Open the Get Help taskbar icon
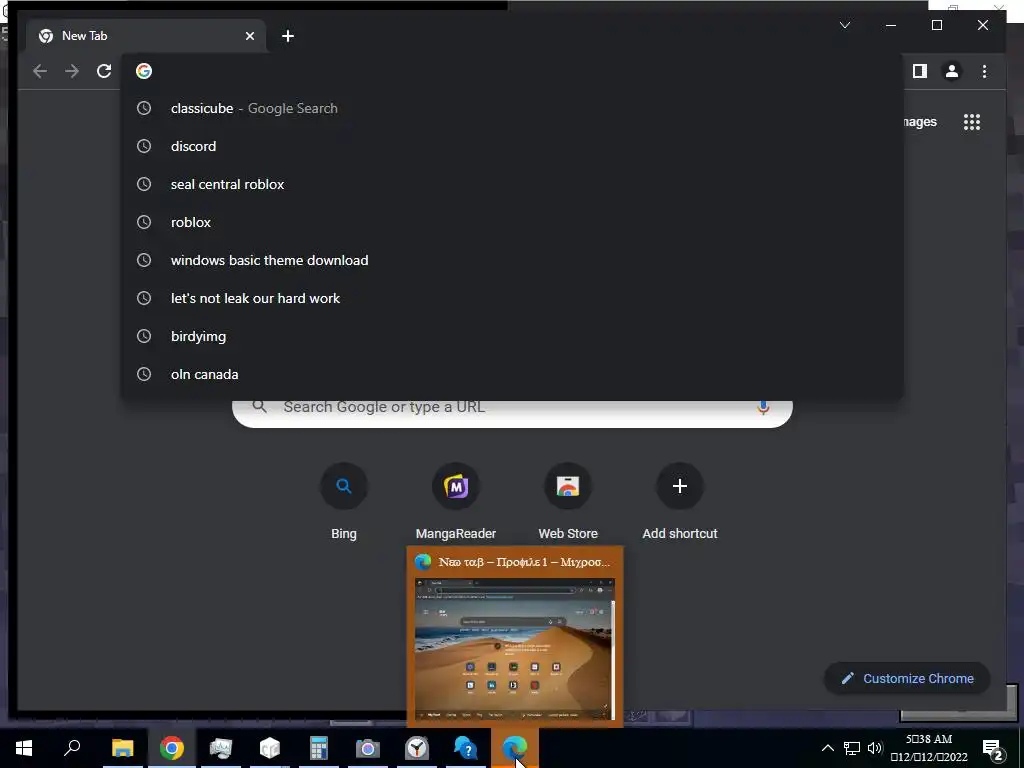The height and width of the screenshot is (768, 1024). 466,748
